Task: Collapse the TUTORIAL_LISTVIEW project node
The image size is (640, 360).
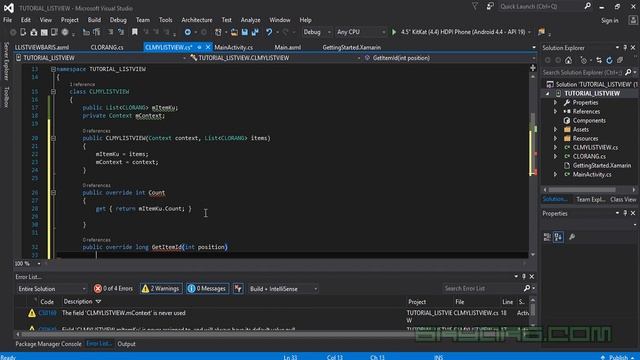Action: point(548,93)
